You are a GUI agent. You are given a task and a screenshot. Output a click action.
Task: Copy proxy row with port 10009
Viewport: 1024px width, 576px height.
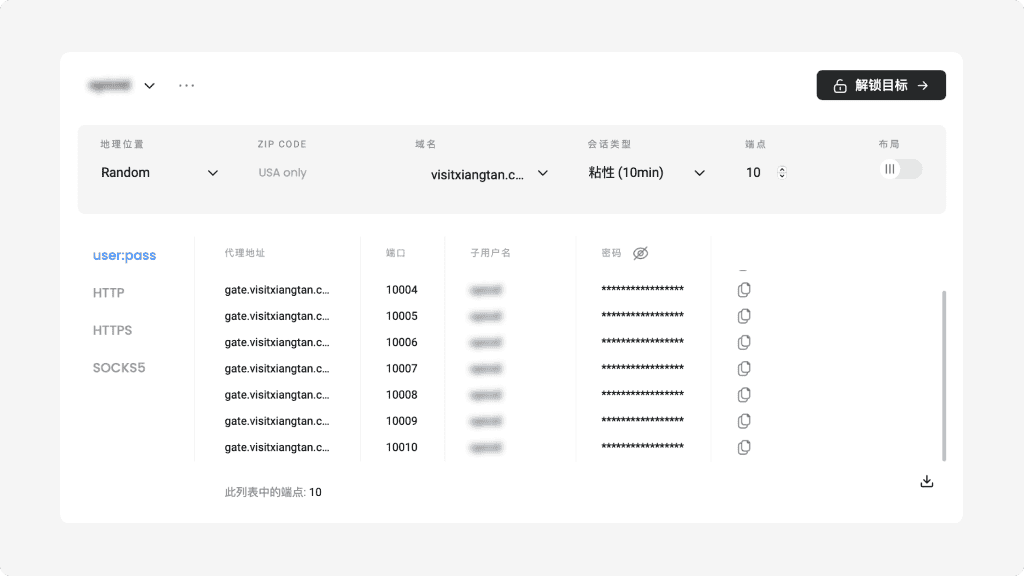pyautogui.click(x=743, y=421)
